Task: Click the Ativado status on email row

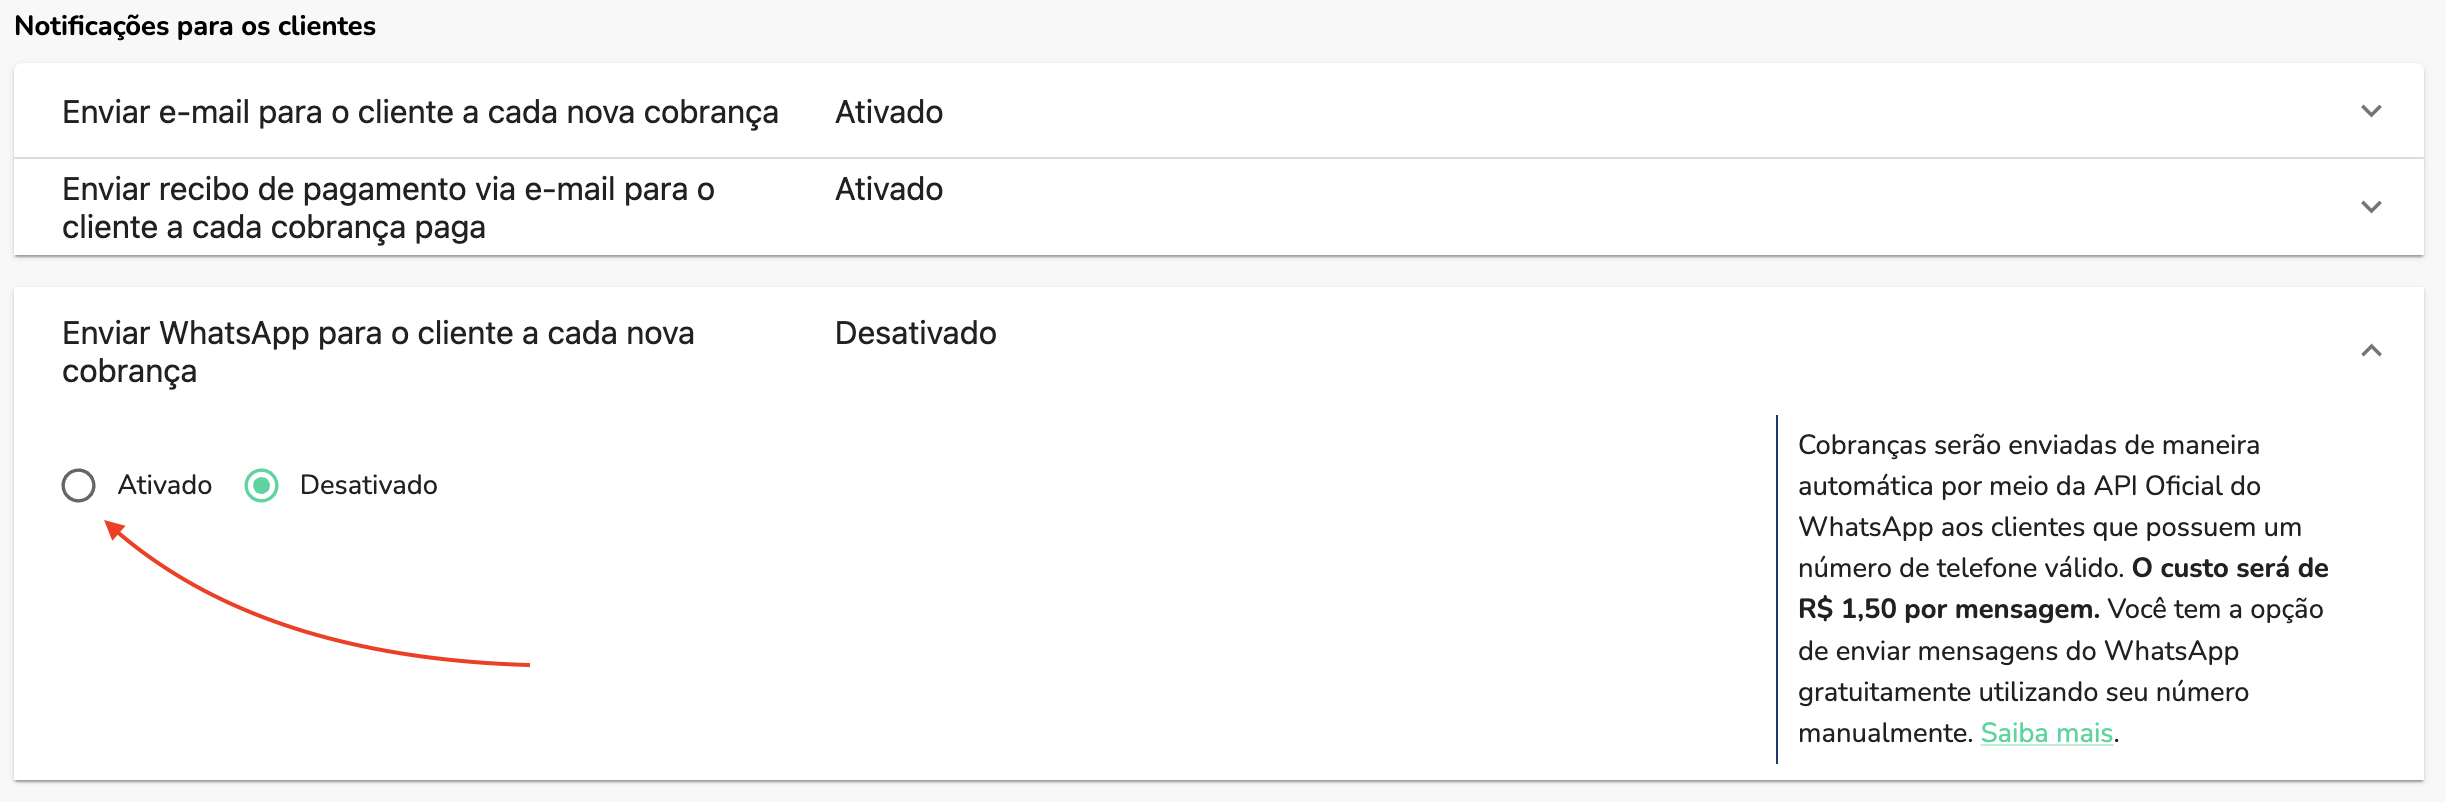Action: point(888,112)
